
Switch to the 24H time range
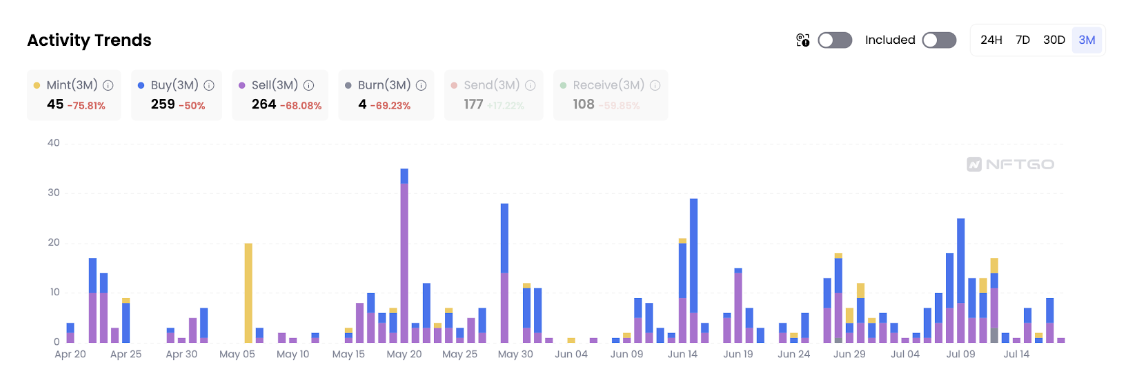pos(991,40)
